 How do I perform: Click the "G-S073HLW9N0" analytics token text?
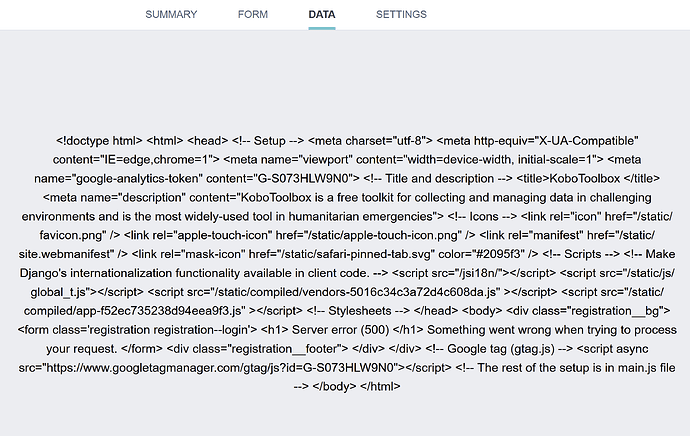click(305, 179)
